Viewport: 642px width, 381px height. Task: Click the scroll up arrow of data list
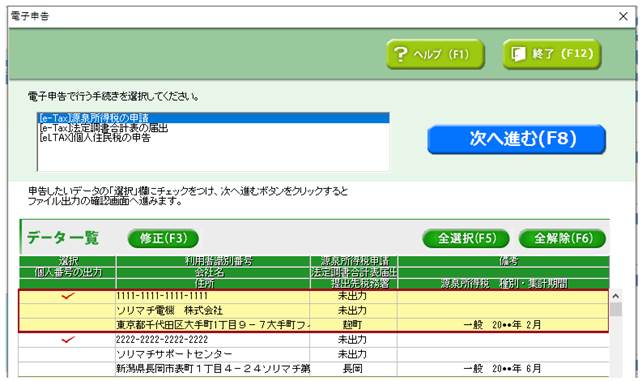[x=615, y=295]
